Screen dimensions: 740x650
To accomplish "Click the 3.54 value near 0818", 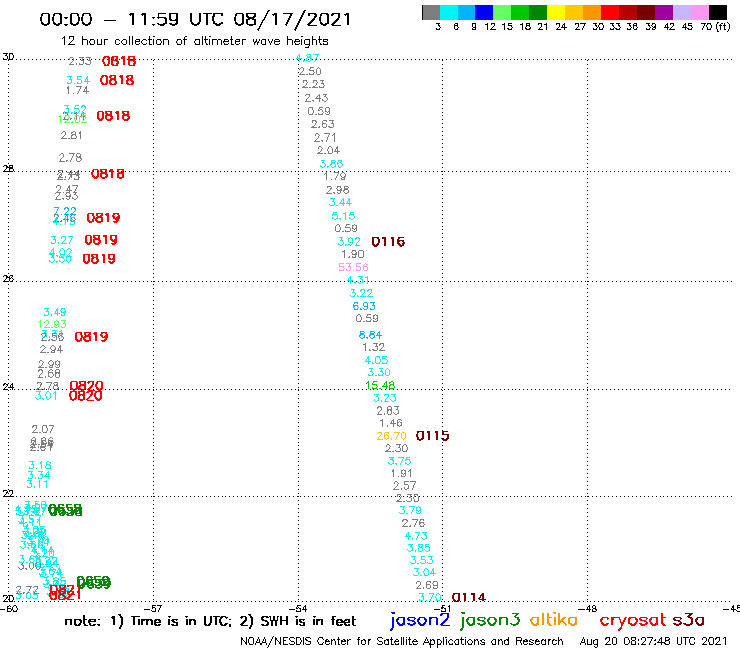I will coord(78,80).
